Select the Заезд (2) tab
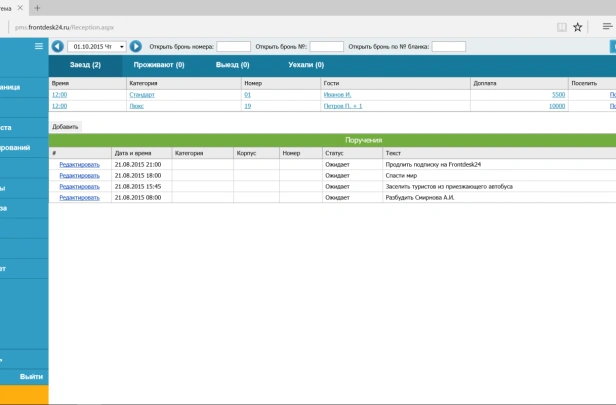The image size is (616, 405). tap(85, 65)
